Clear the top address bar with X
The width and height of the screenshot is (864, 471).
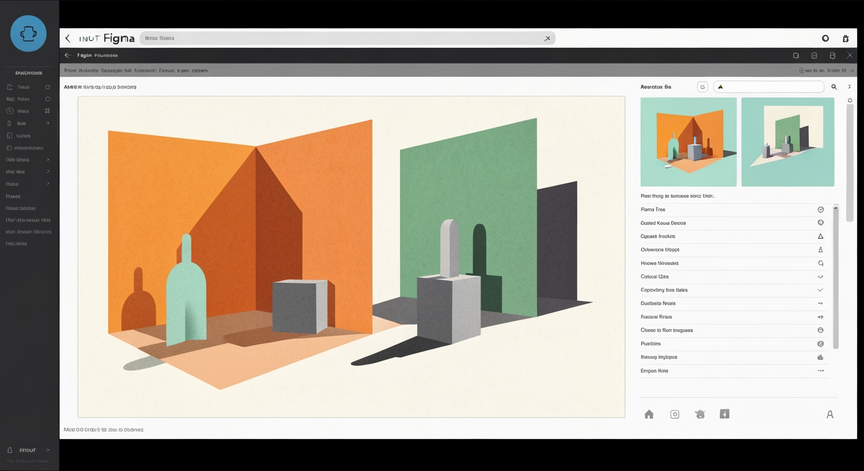tap(547, 38)
